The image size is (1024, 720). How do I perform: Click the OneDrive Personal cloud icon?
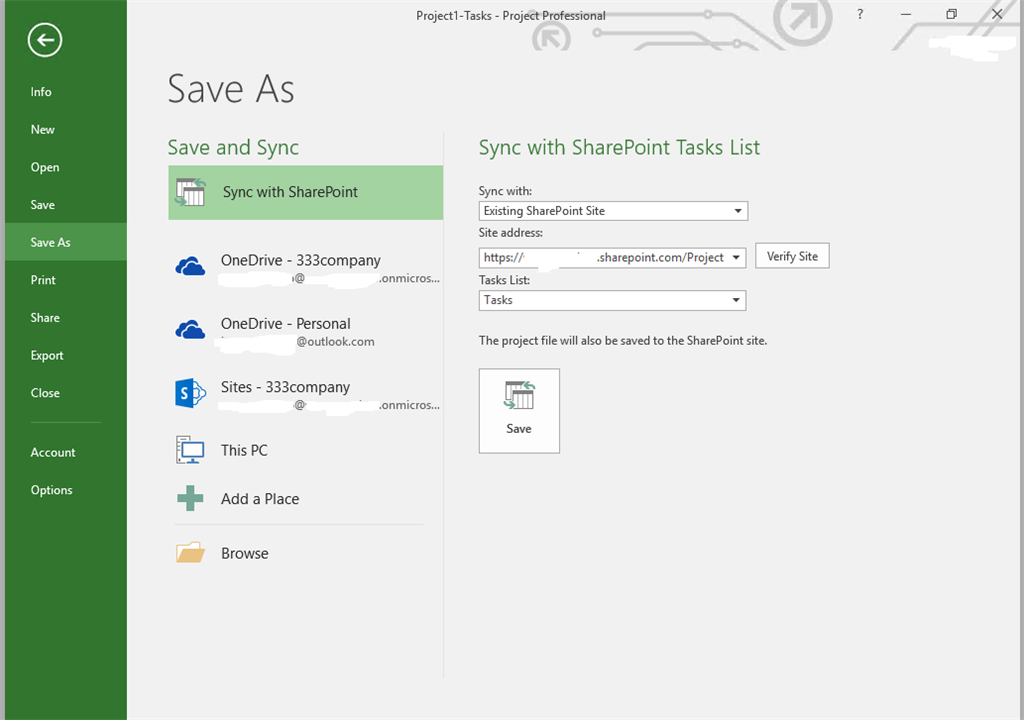click(190, 330)
